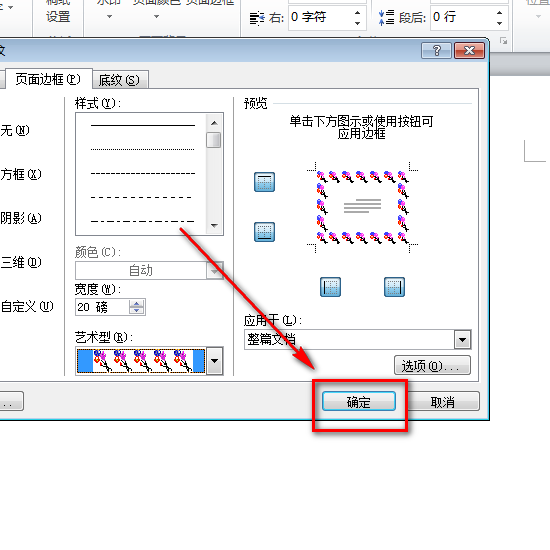Expand the 水印 ribbon dropdown arrow
Screen dimensions: 550x550
(109, 16)
